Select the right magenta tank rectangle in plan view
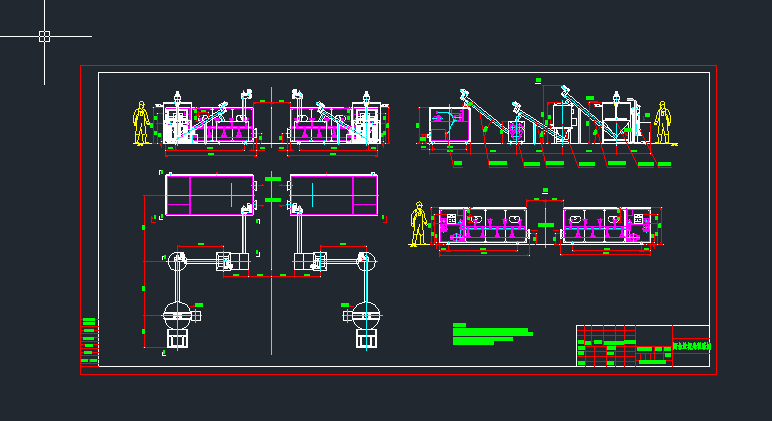Viewport: 772px width, 421px height. point(334,194)
